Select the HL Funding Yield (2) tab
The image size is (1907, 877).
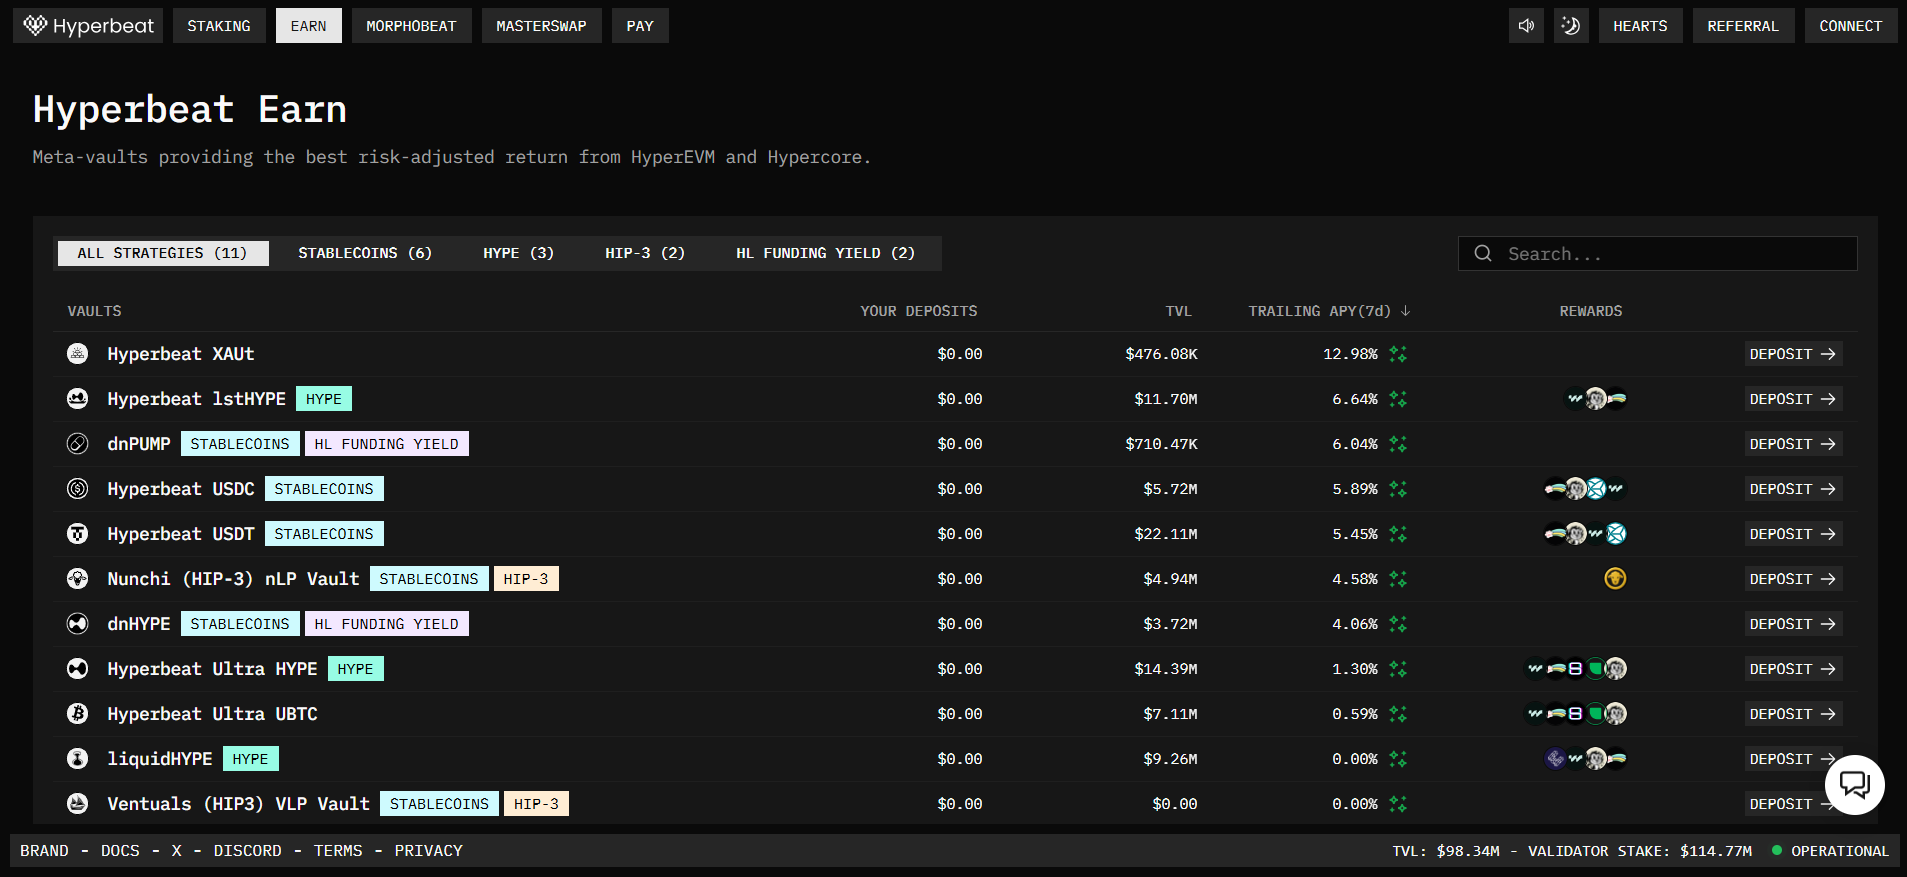(x=825, y=253)
